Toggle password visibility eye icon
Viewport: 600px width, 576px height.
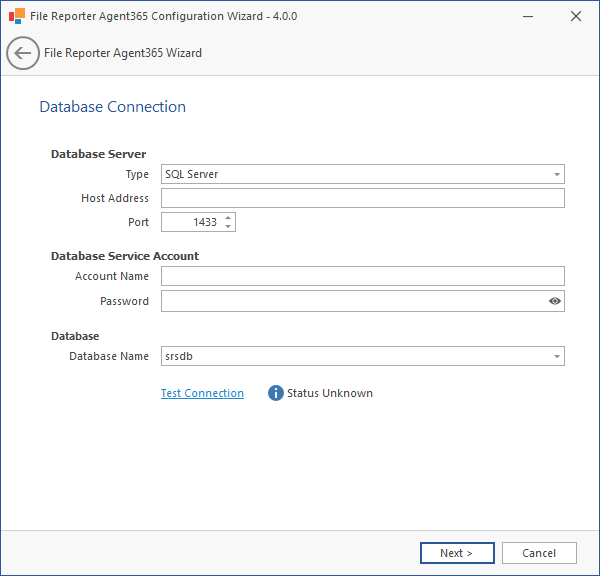[x=555, y=301]
